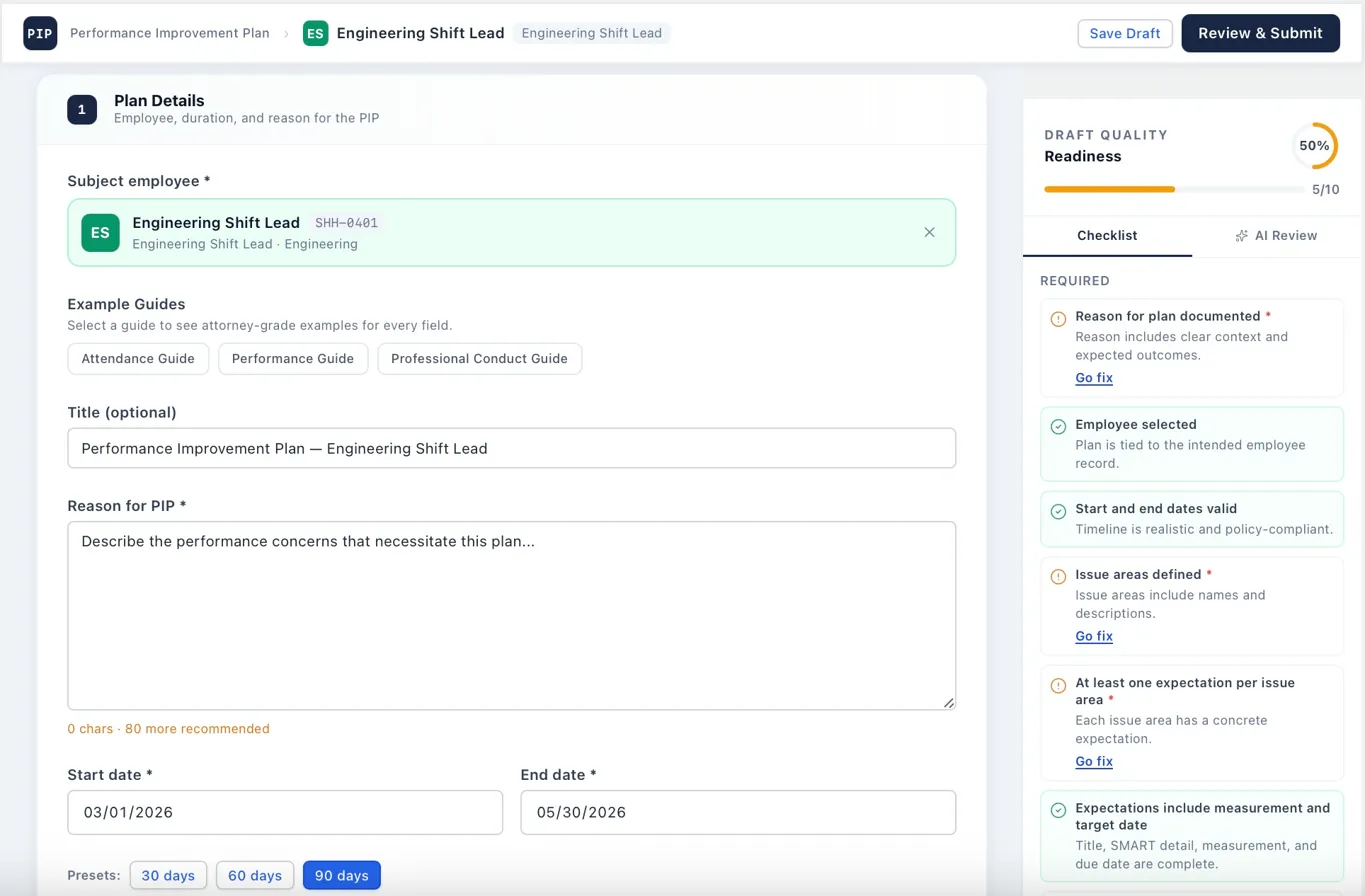Switch to the Checklist tab
This screenshot has height=896, width=1365.
point(1107,236)
